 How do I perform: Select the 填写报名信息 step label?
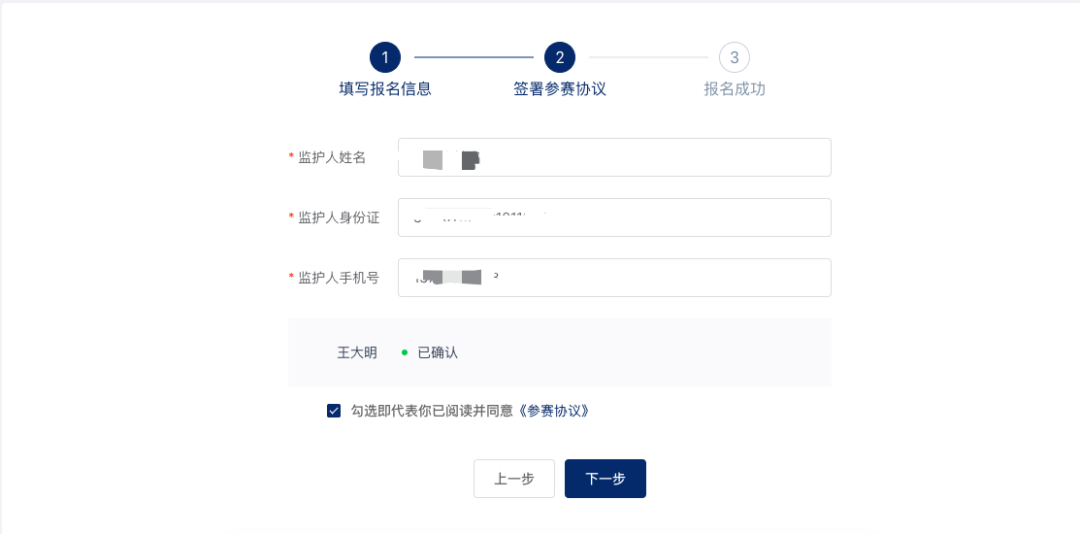385,89
